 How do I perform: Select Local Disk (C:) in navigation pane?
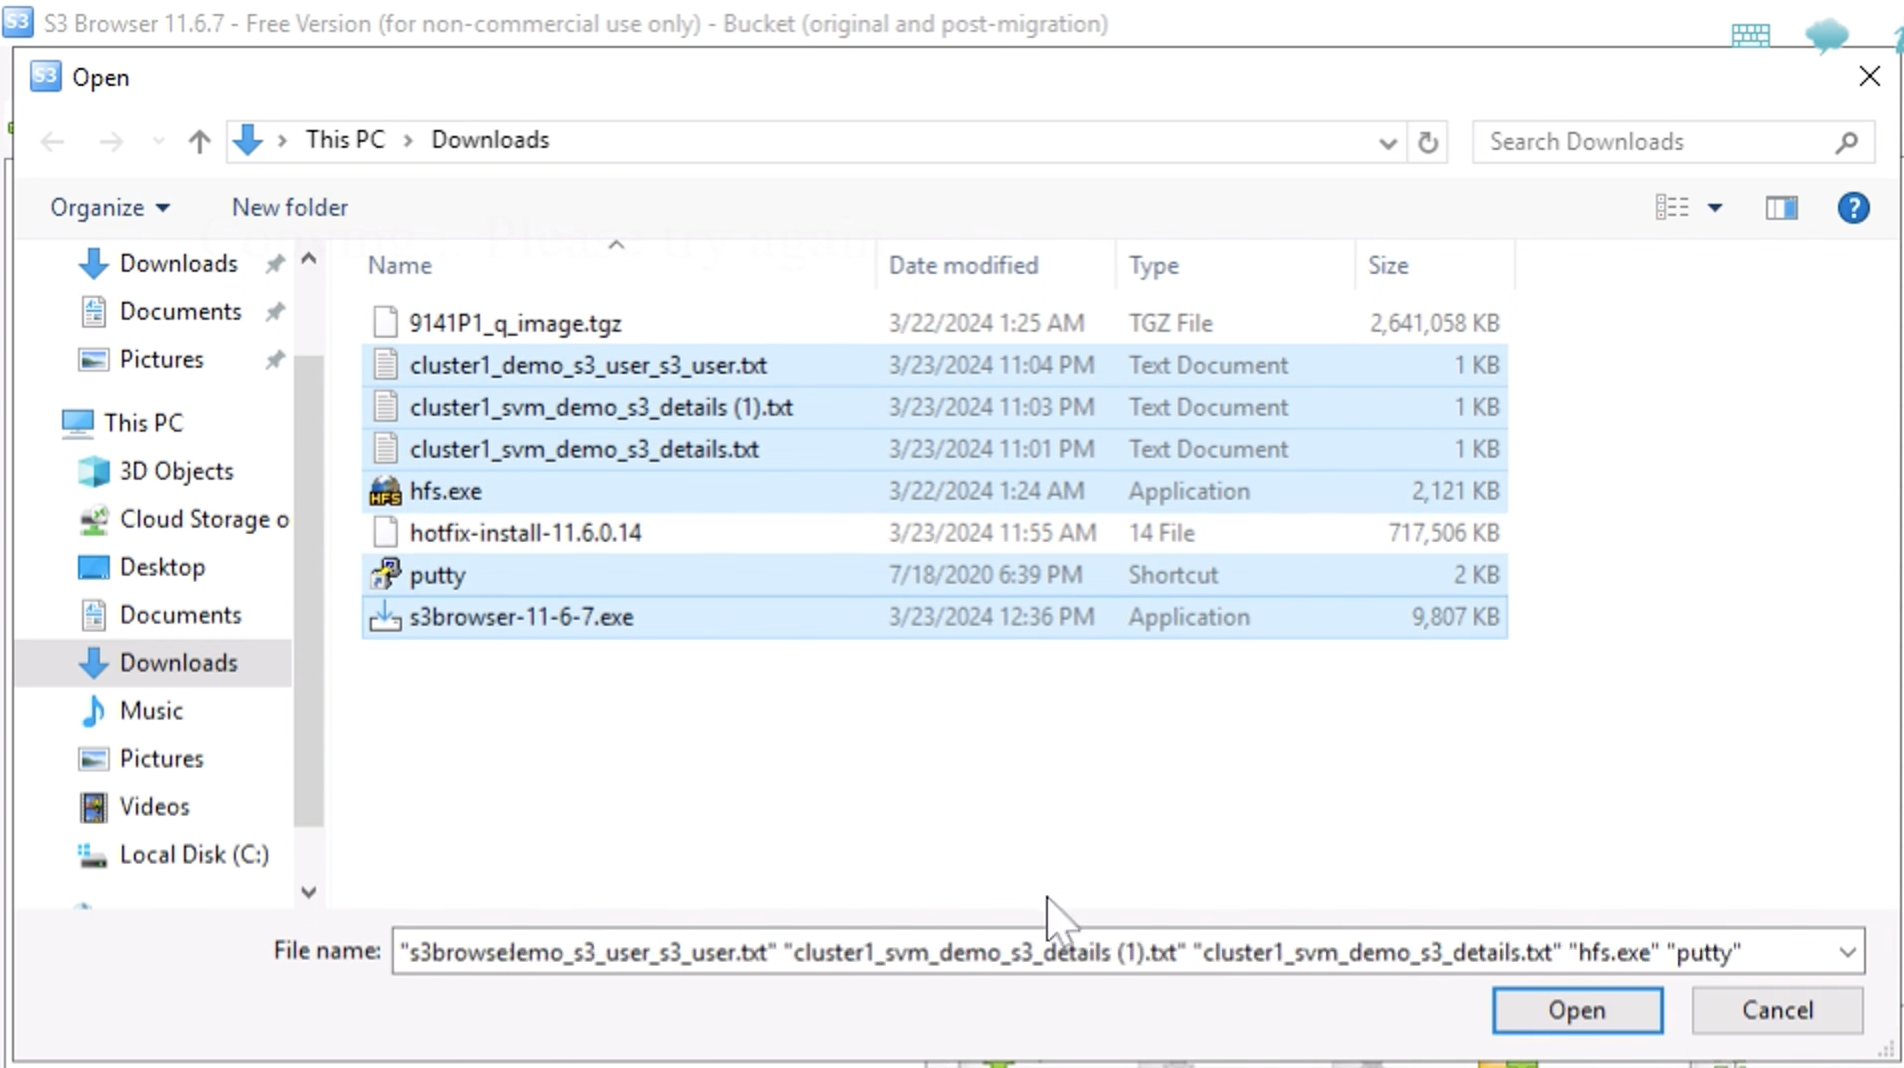pos(194,855)
